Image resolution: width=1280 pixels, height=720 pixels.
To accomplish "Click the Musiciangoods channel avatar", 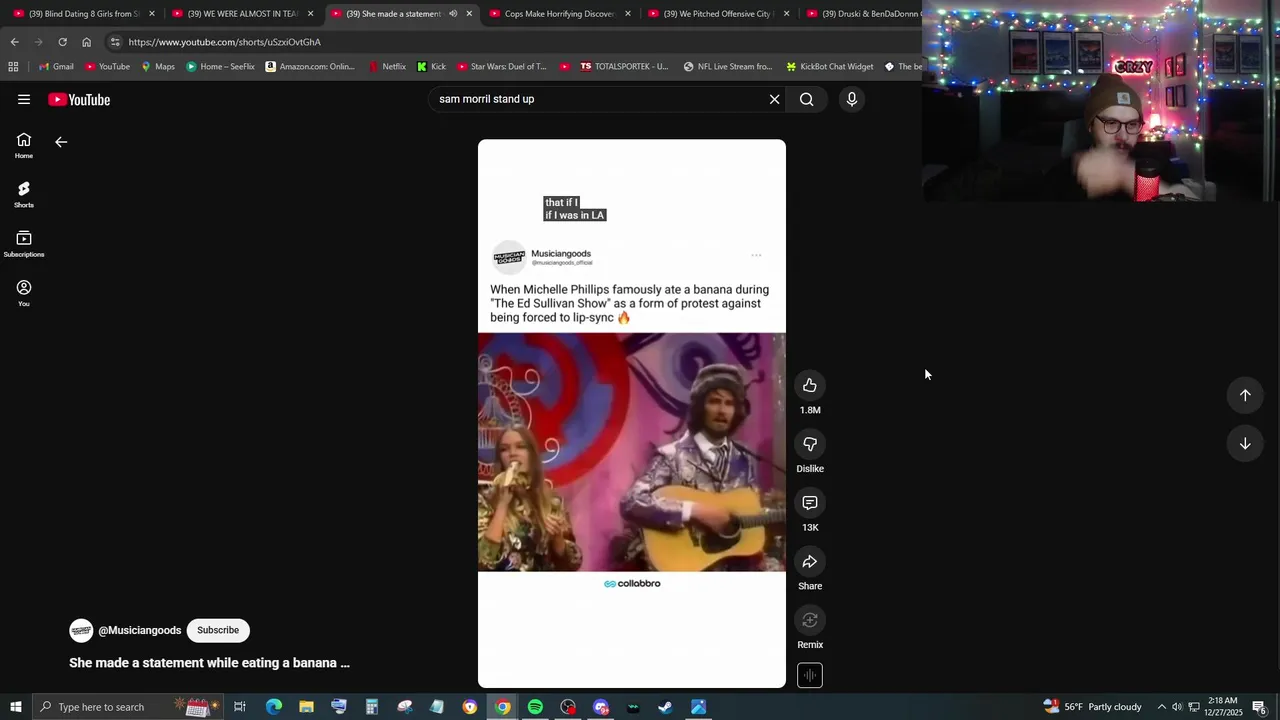I will (x=81, y=630).
